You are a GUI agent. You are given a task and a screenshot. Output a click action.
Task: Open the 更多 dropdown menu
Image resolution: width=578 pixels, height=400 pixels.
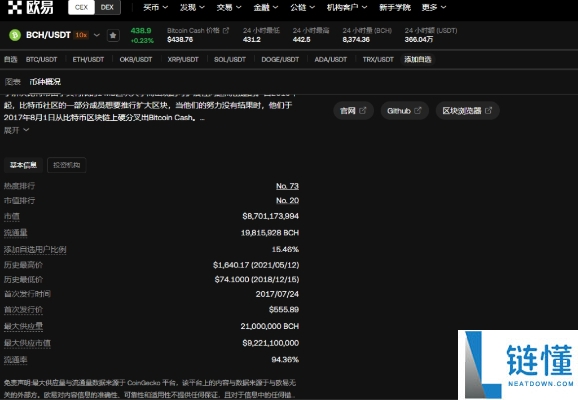434,7
